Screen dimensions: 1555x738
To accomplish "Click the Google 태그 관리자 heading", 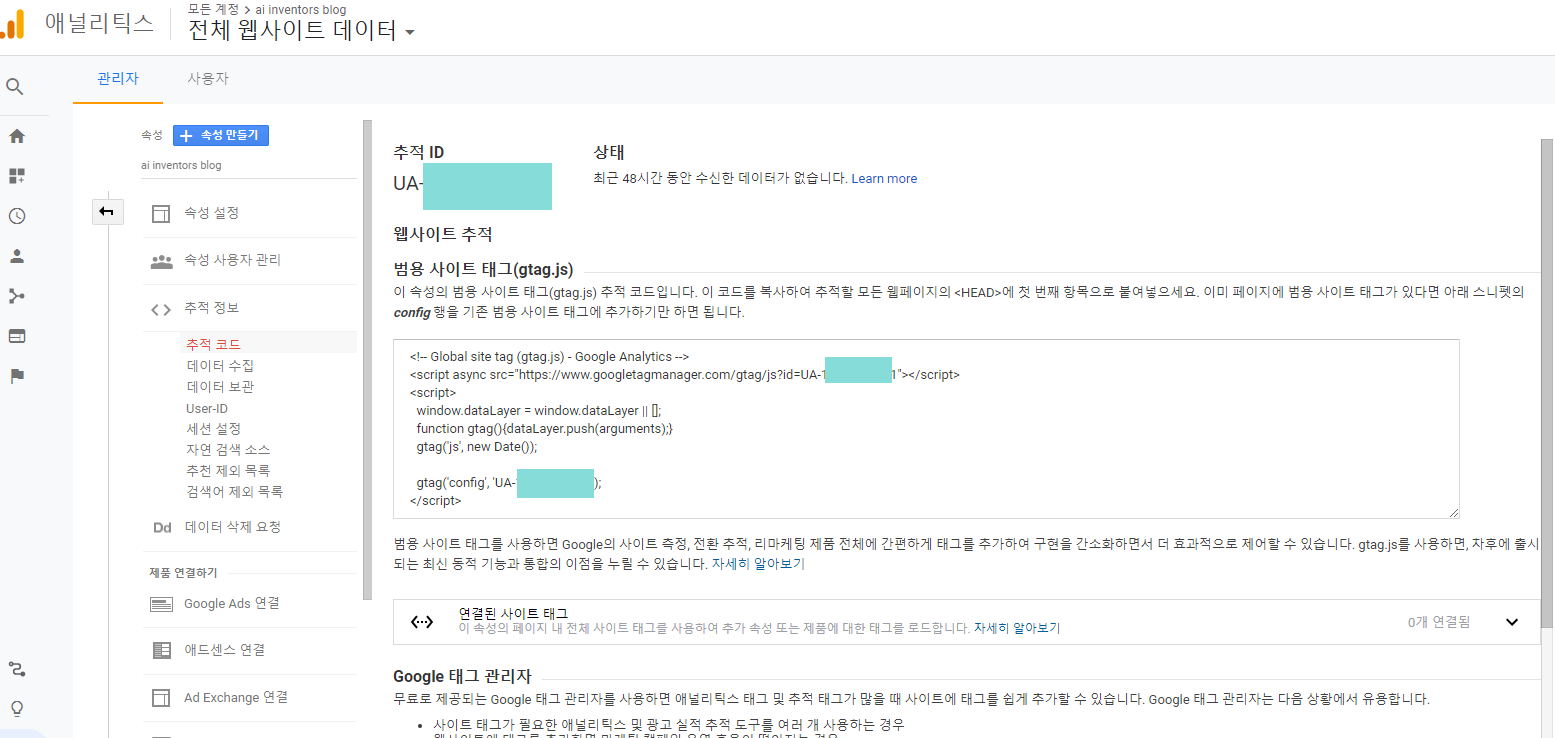I will [x=462, y=677].
